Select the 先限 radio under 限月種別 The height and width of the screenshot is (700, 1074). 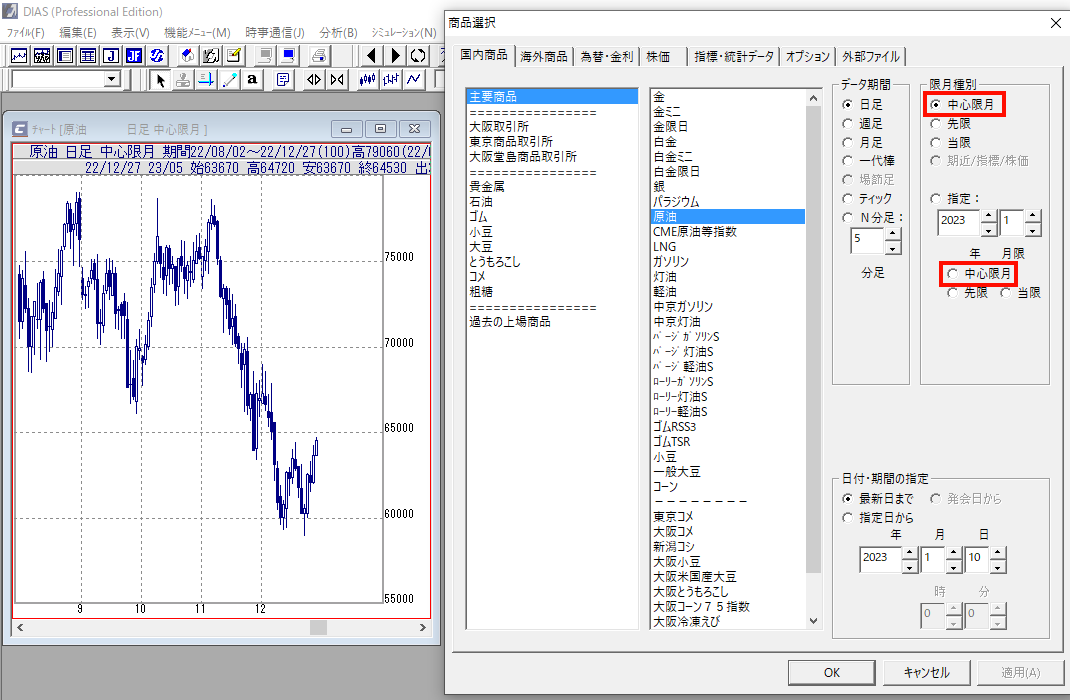(936, 124)
